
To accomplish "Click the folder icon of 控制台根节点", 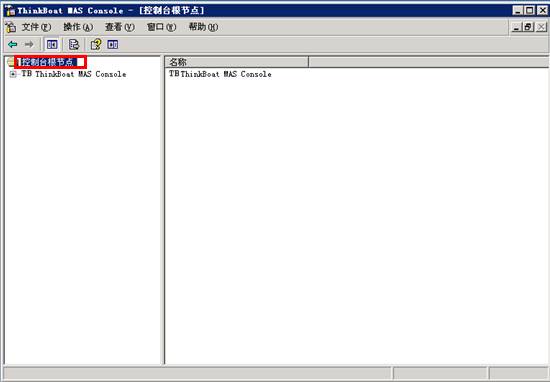I will coord(11,62).
